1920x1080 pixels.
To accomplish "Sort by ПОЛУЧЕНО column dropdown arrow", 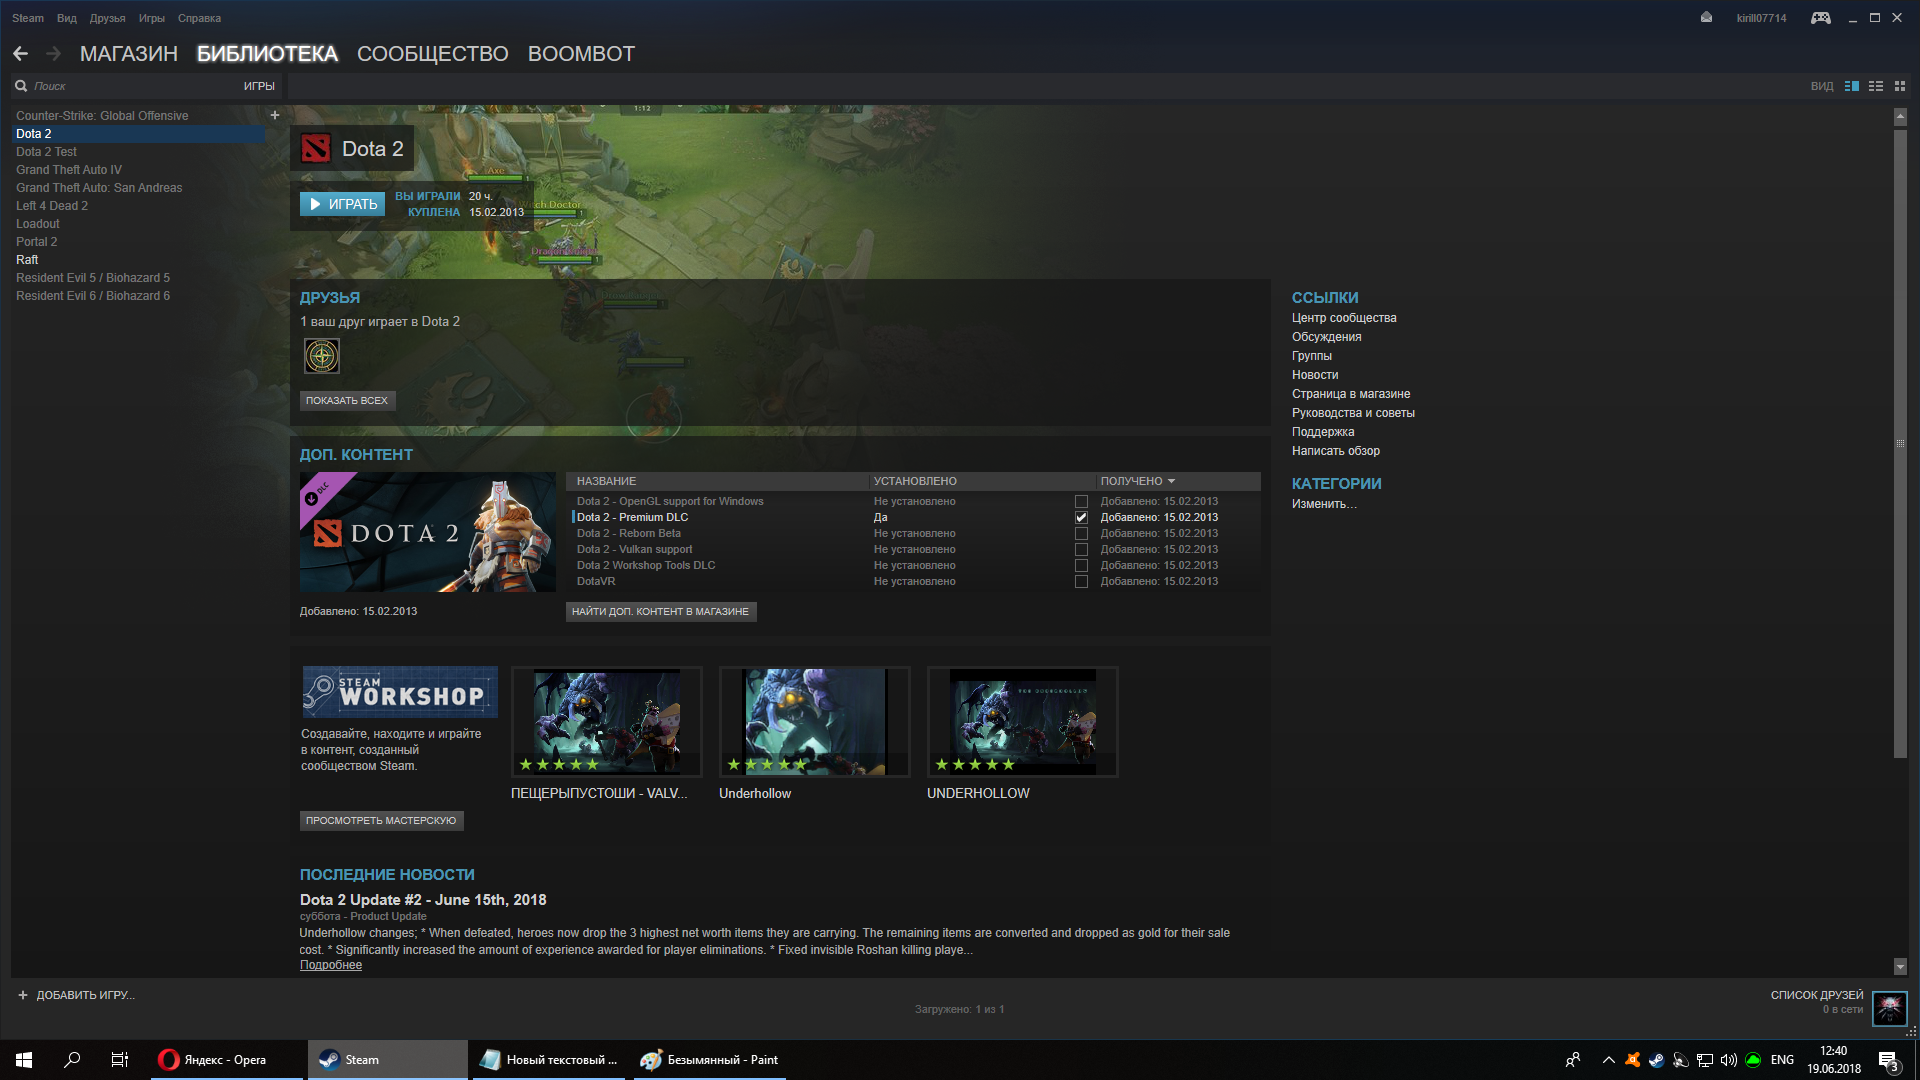I will (1171, 481).
